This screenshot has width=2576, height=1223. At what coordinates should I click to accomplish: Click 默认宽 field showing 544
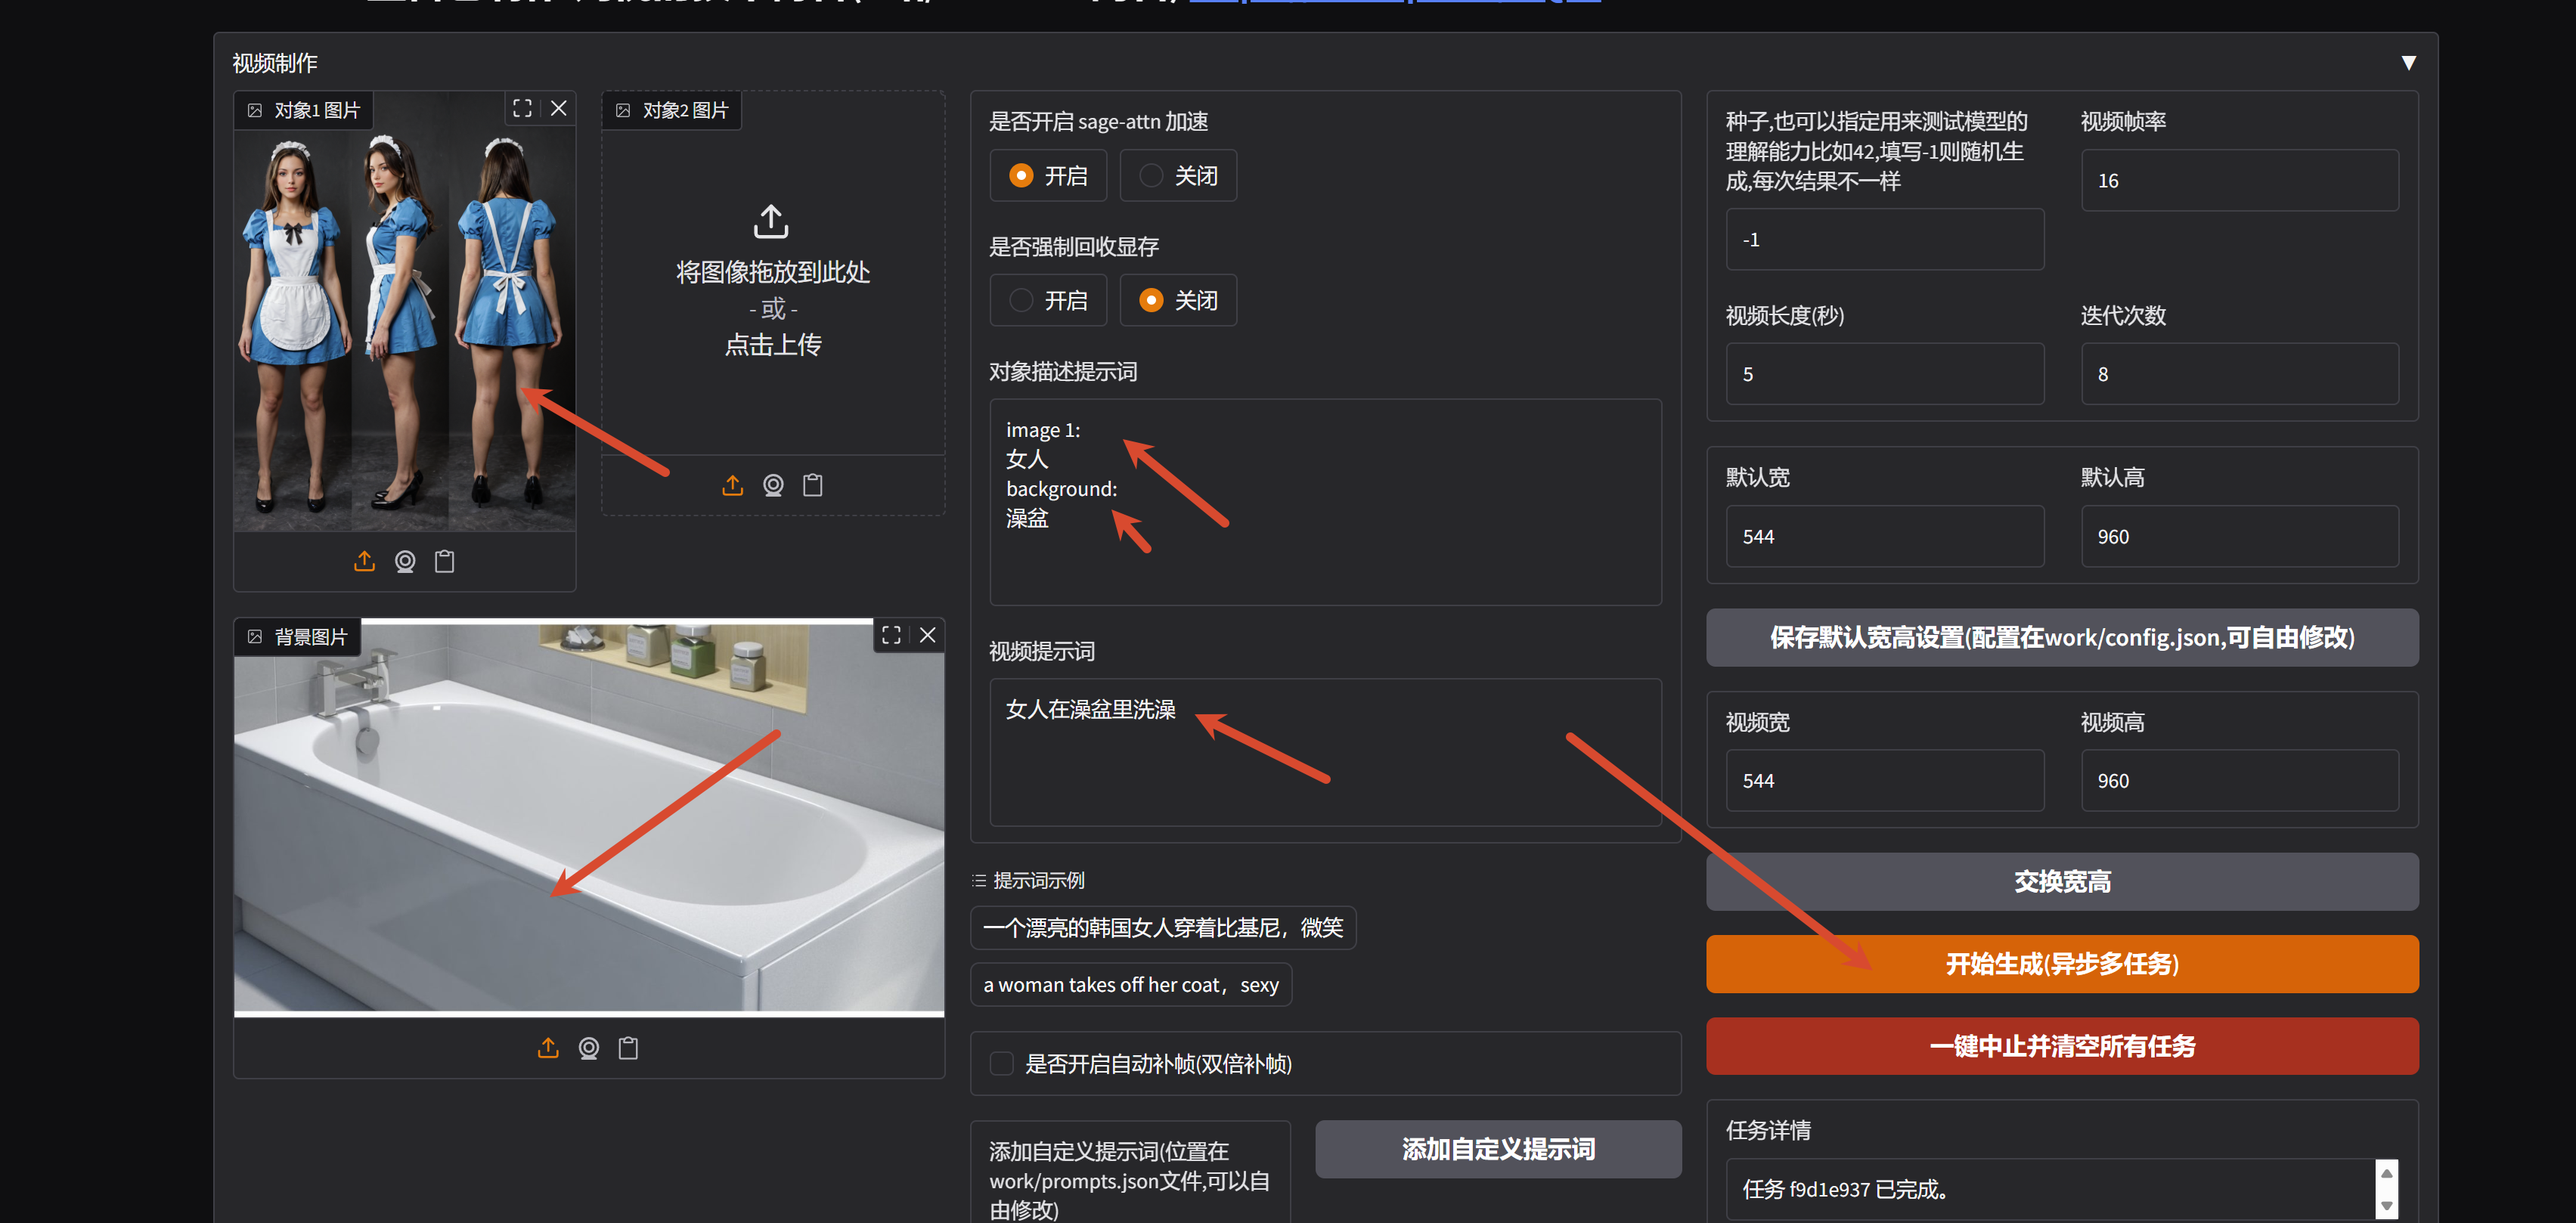pos(1884,536)
